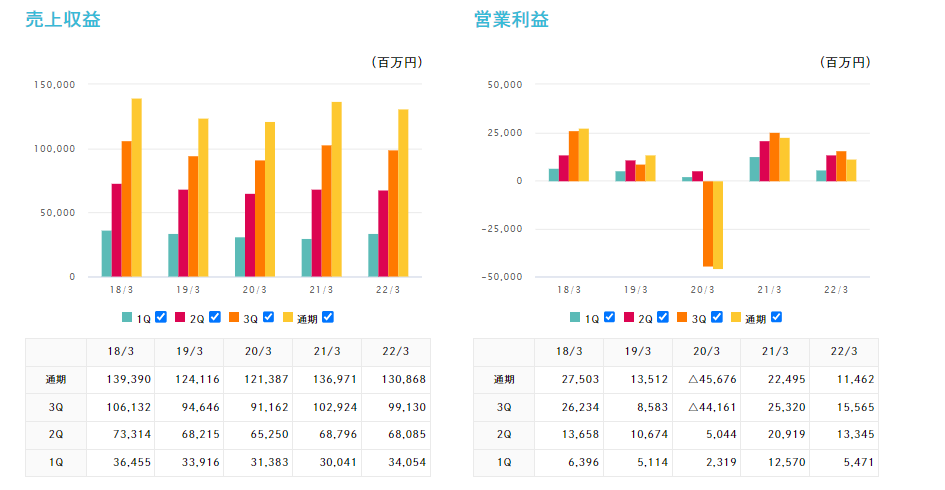Uncheck the 1Q checkbox under 営業利益 chart
This screenshot has width=945, height=490.
pos(609,317)
